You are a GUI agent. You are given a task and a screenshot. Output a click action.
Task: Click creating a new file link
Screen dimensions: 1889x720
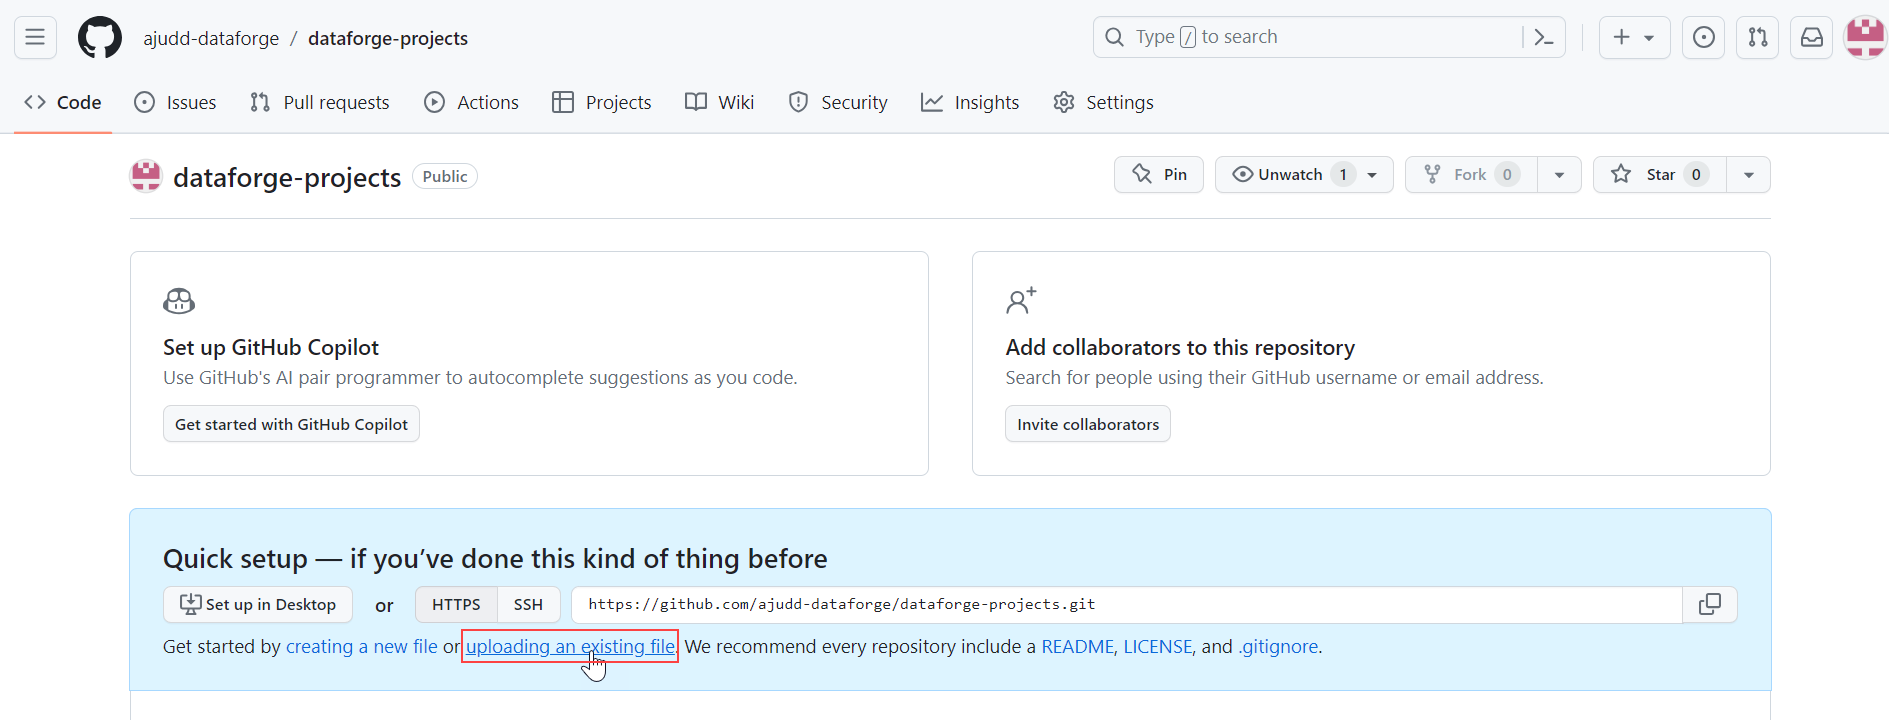pos(362,646)
